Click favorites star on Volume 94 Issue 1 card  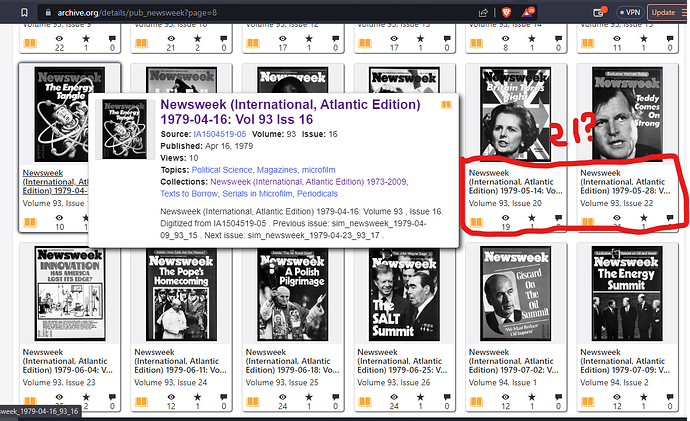532,396
